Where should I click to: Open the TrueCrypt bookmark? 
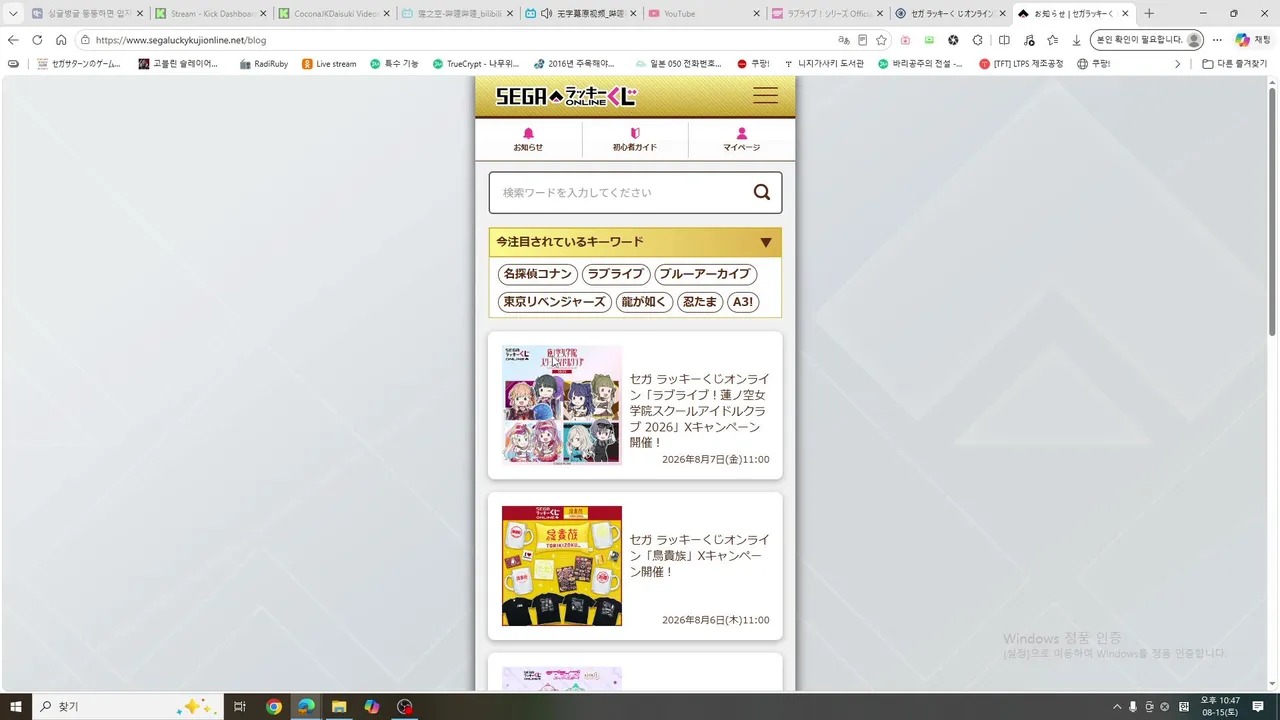pos(475,64)
